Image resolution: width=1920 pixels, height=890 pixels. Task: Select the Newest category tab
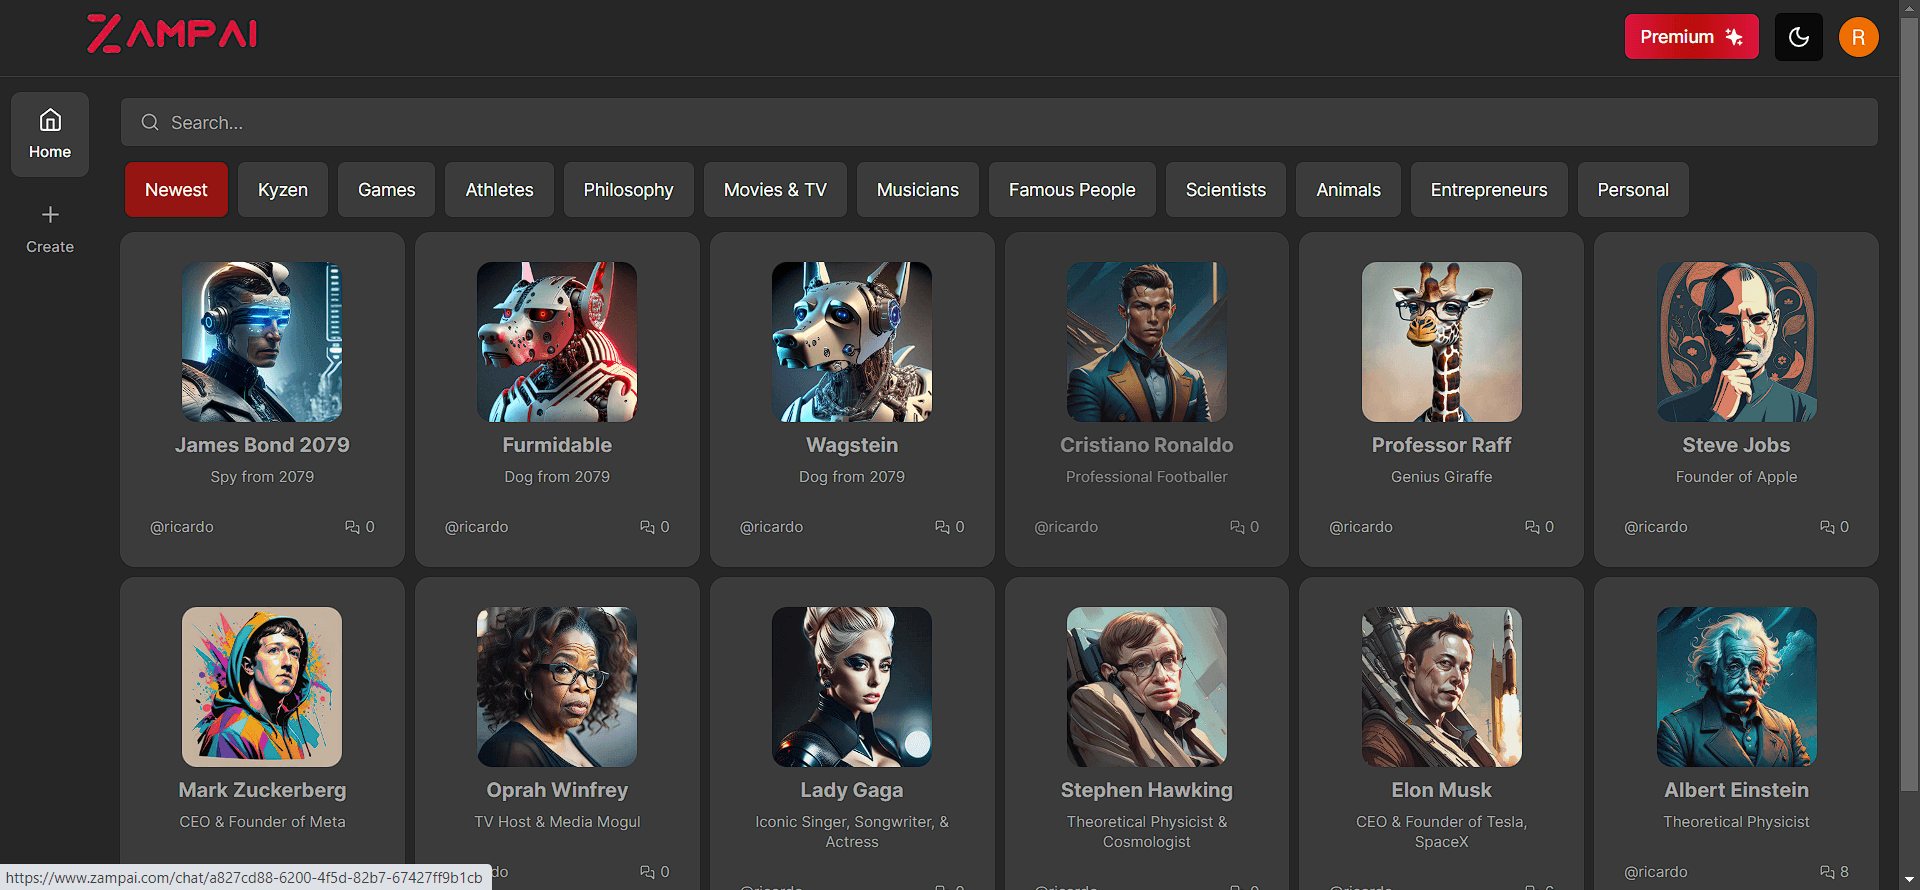176,190
